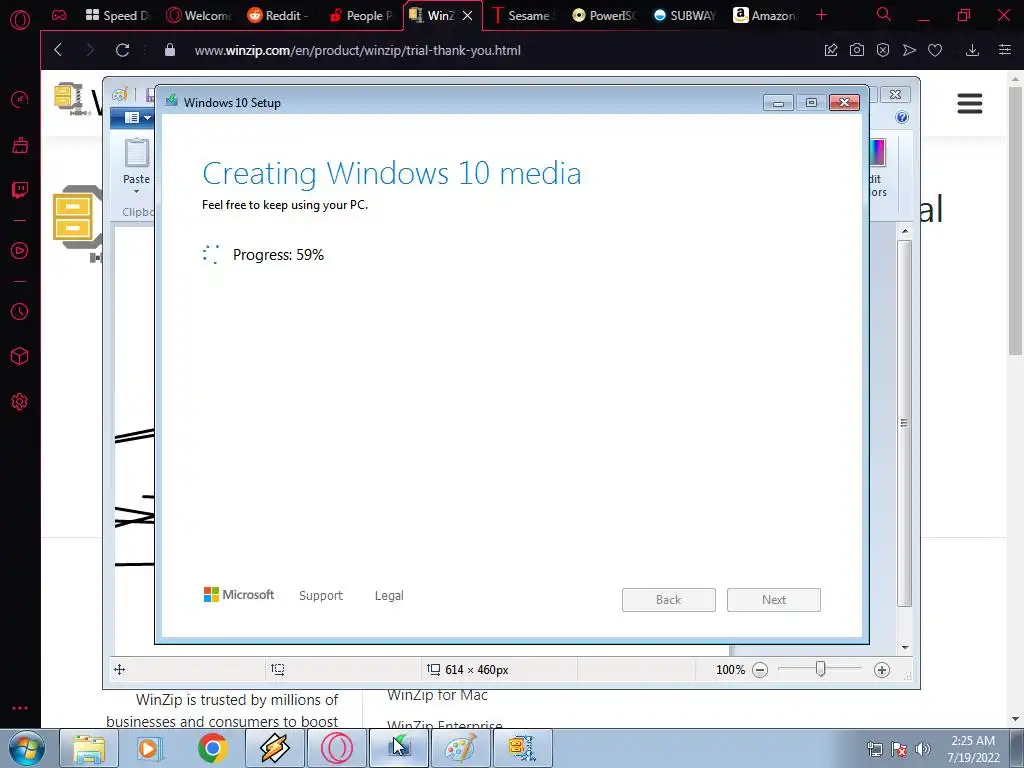
Task: Open History clock icon in sidebar
Action: coord(20,312)
